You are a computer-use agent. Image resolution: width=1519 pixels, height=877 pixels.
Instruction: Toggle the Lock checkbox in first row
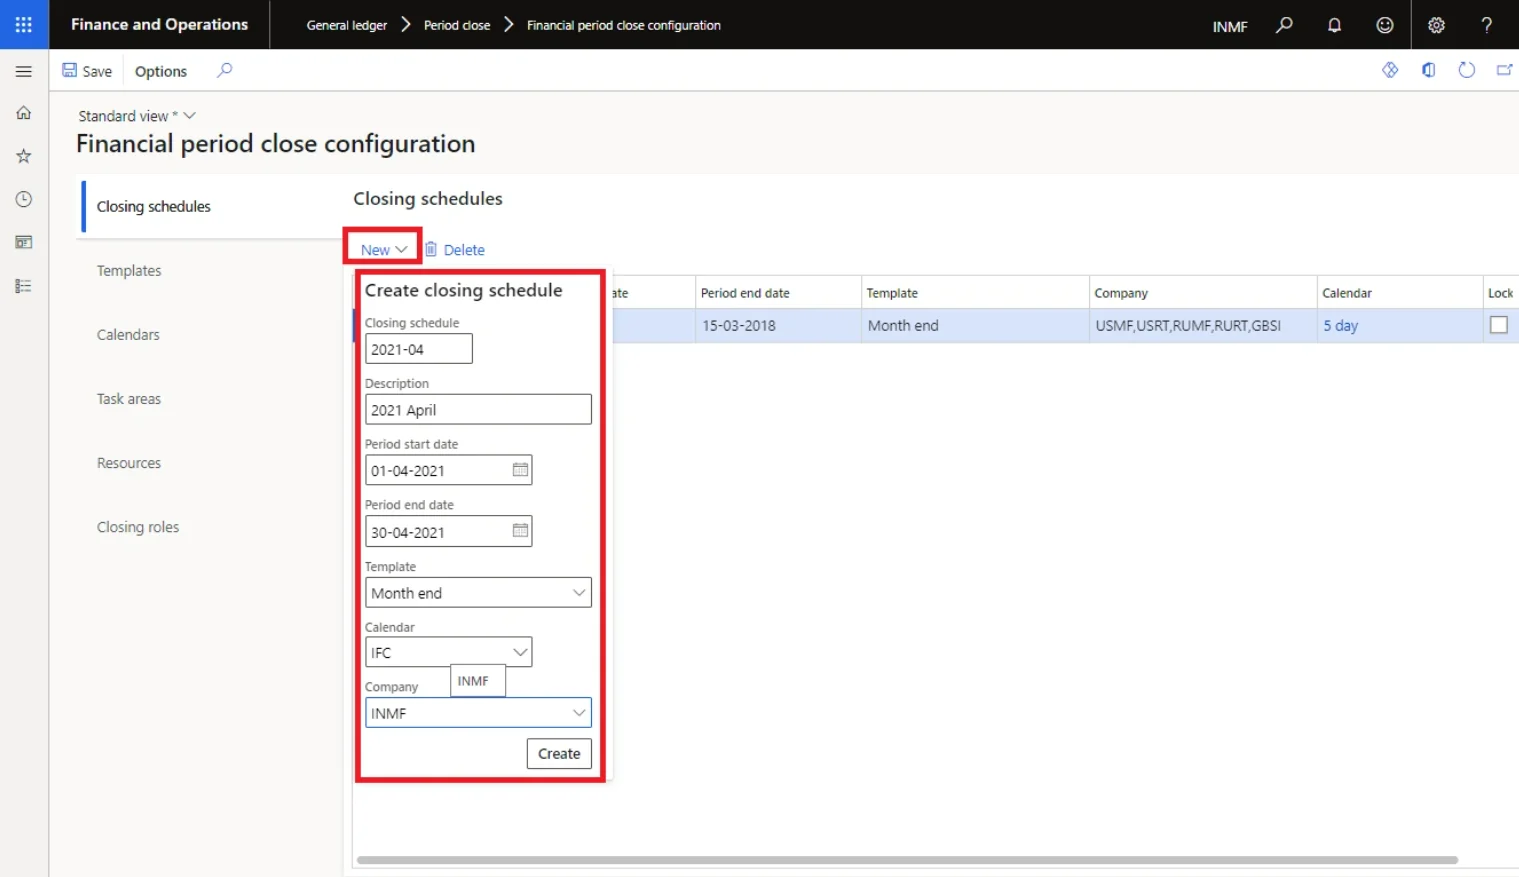point(1498,325)
